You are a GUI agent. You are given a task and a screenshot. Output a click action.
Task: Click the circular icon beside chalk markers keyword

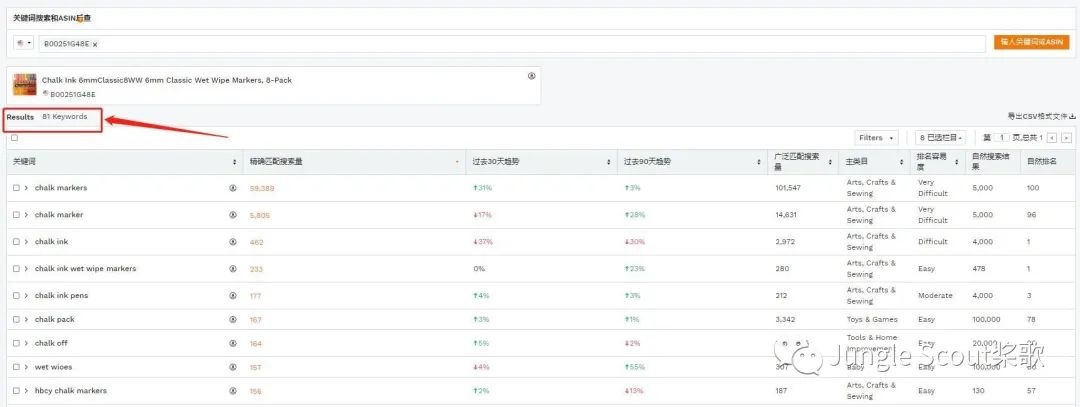coord(233,188)
